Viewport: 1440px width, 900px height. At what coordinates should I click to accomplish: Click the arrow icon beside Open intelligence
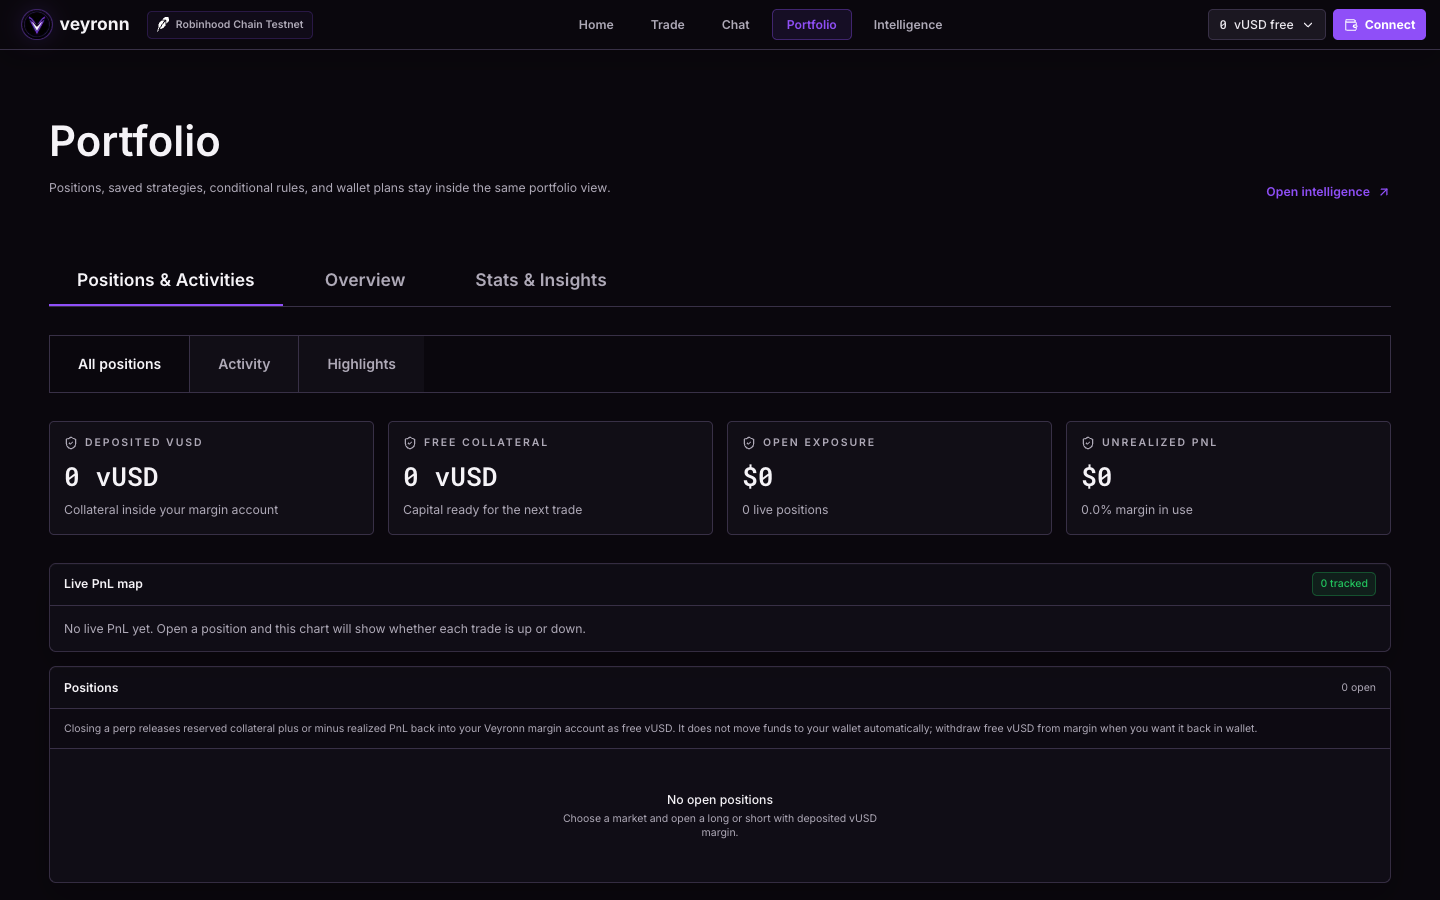[1384, 192]
